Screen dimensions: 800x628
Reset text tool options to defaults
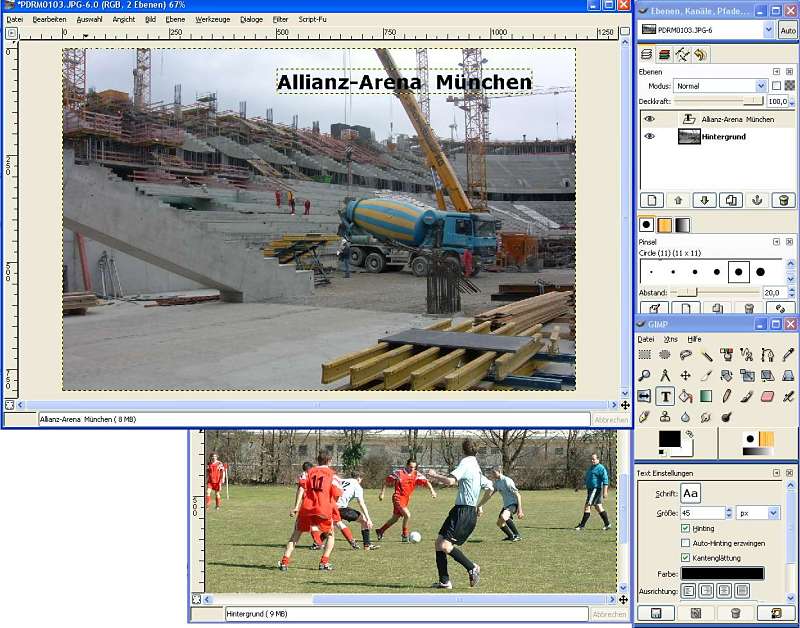pyautogui.click(x=776, y=613)
